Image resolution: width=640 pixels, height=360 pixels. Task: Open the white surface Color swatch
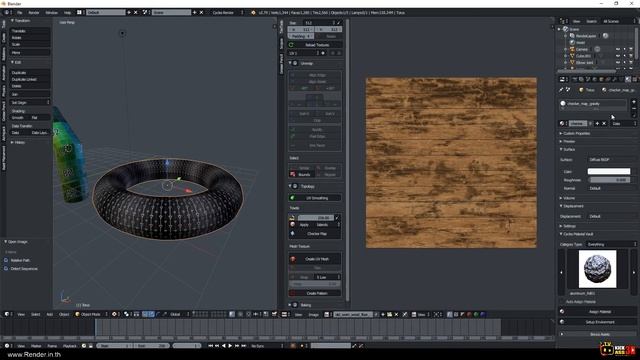pyautogui.click(x=609, y=171)
